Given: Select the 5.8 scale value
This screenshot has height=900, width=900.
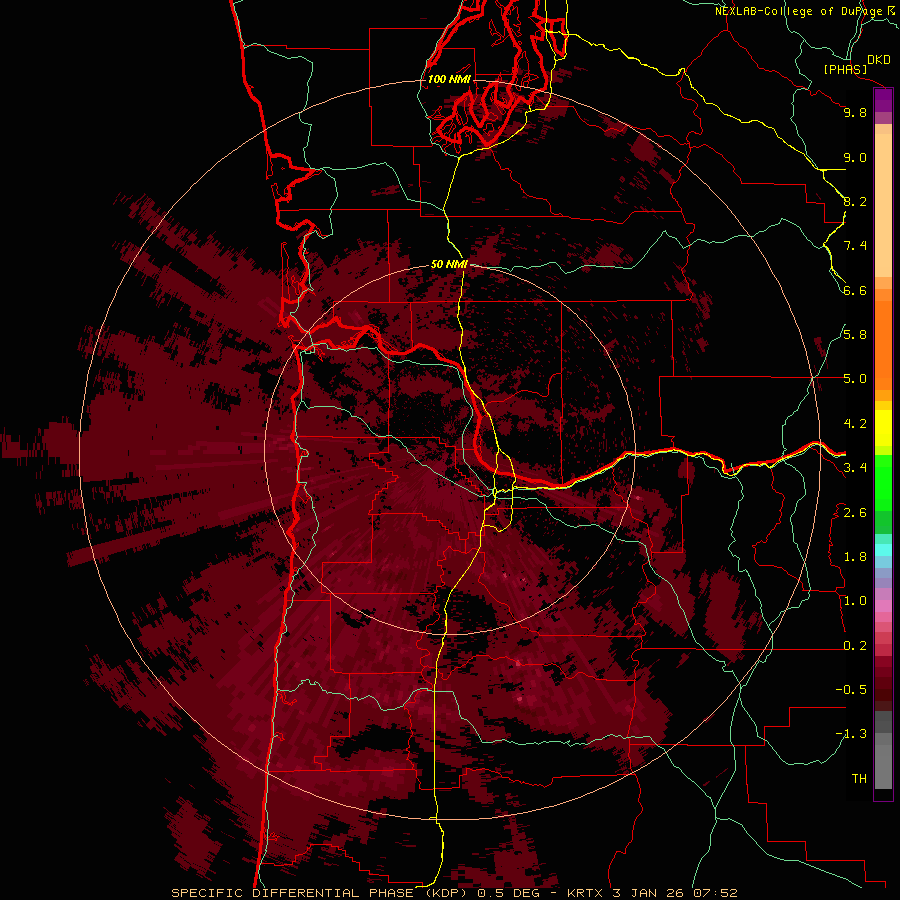Looking at the screenshot, I should click(x=855, y=335).
